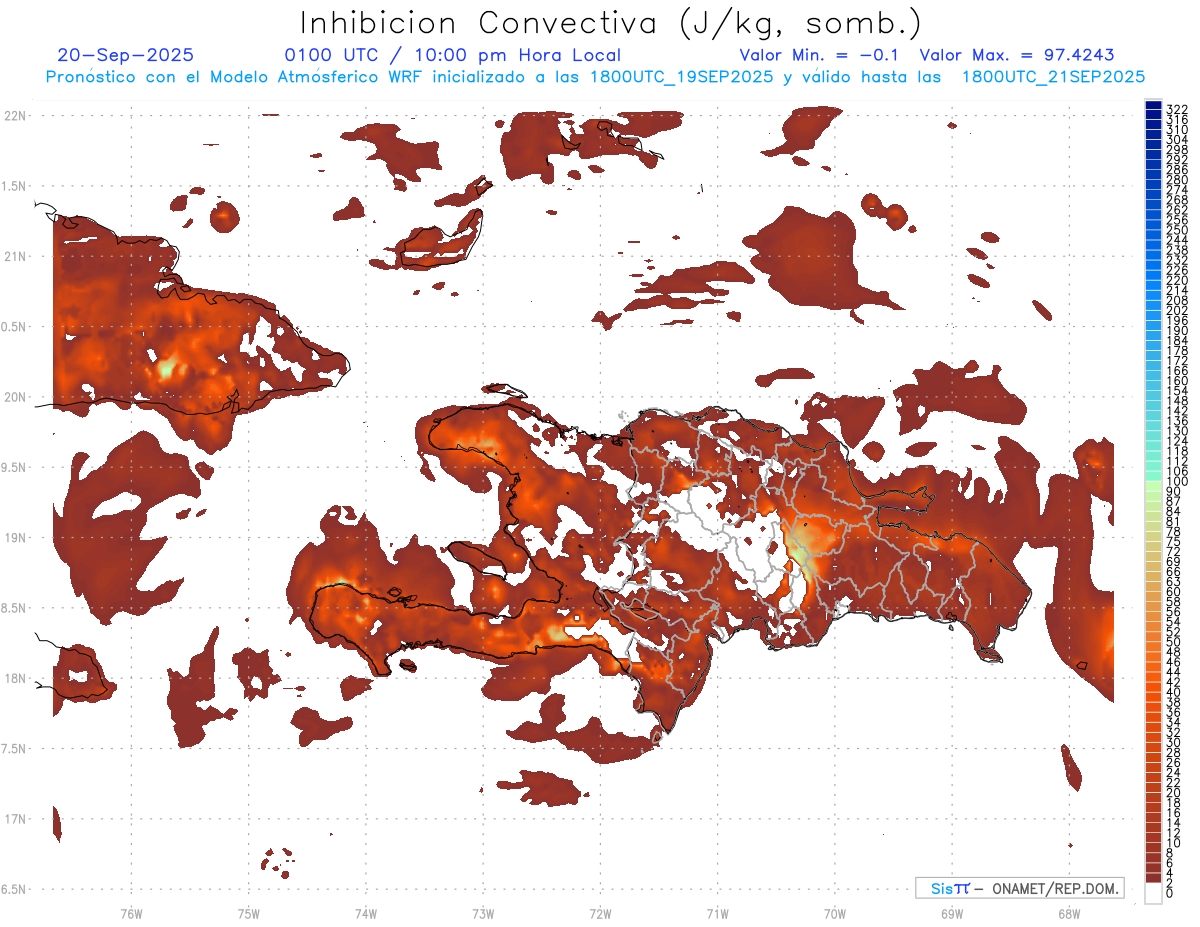This screenshot has height=927, width=1200.
Task: Click the '69W' longitude label
Action: (x=951, y=913)
